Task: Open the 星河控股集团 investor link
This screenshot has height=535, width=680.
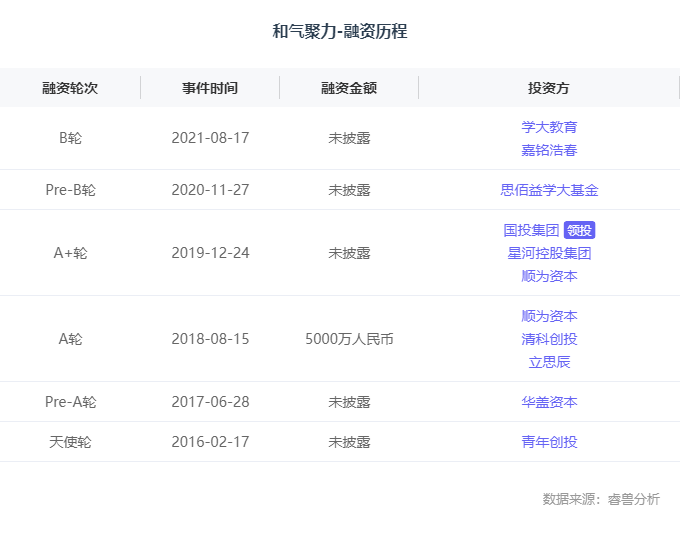Action: [549, 253]
